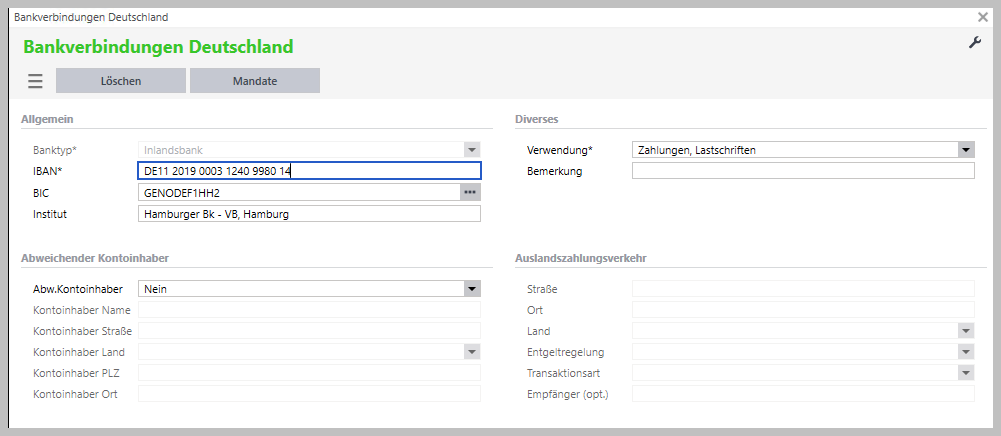Open the Transaktionsart dropdown

966,373
